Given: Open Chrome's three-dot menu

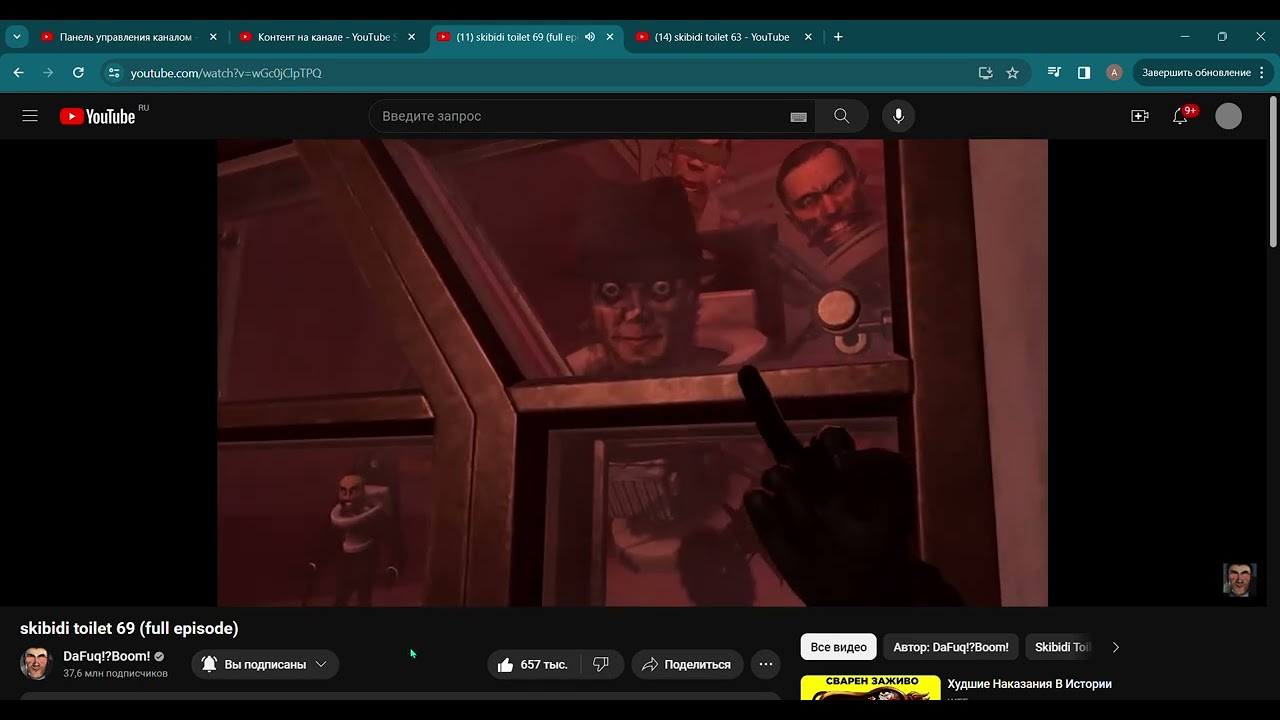Looking at the screenshot, I should 1262,73.
